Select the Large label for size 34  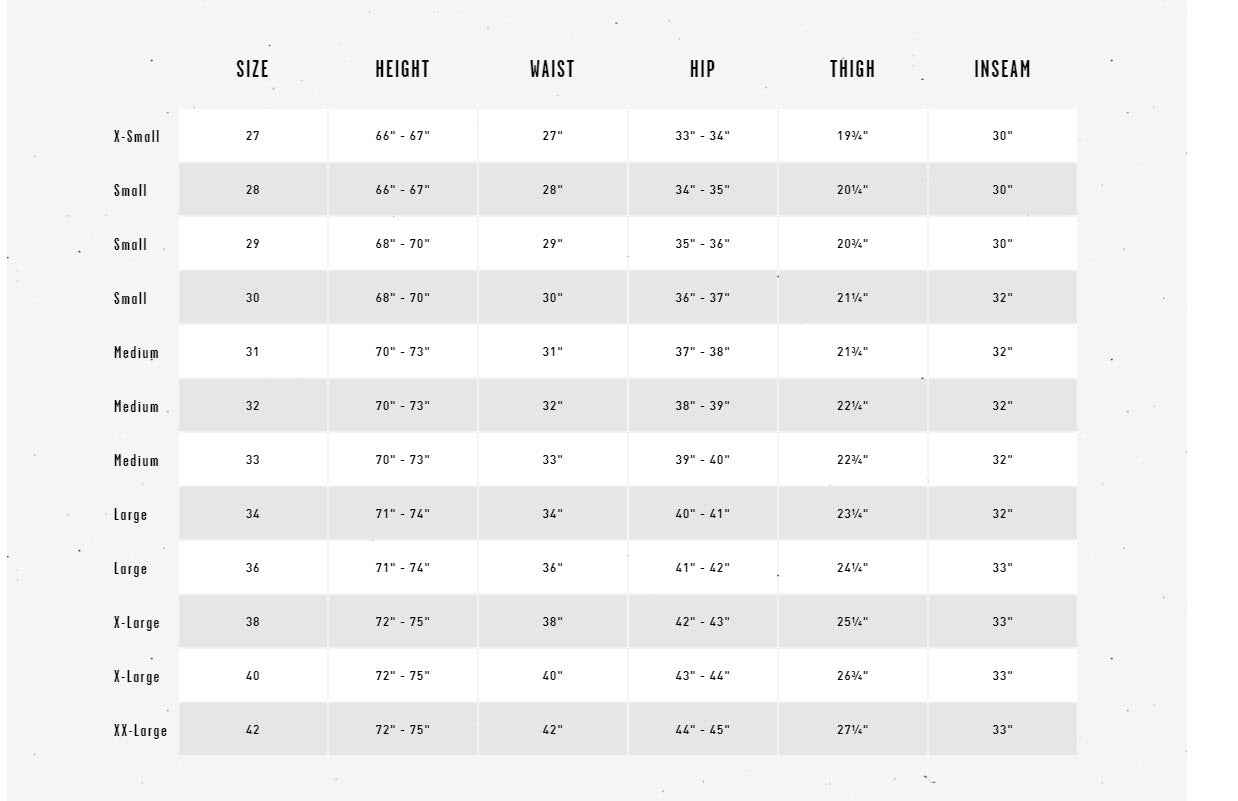click(130, 514)
